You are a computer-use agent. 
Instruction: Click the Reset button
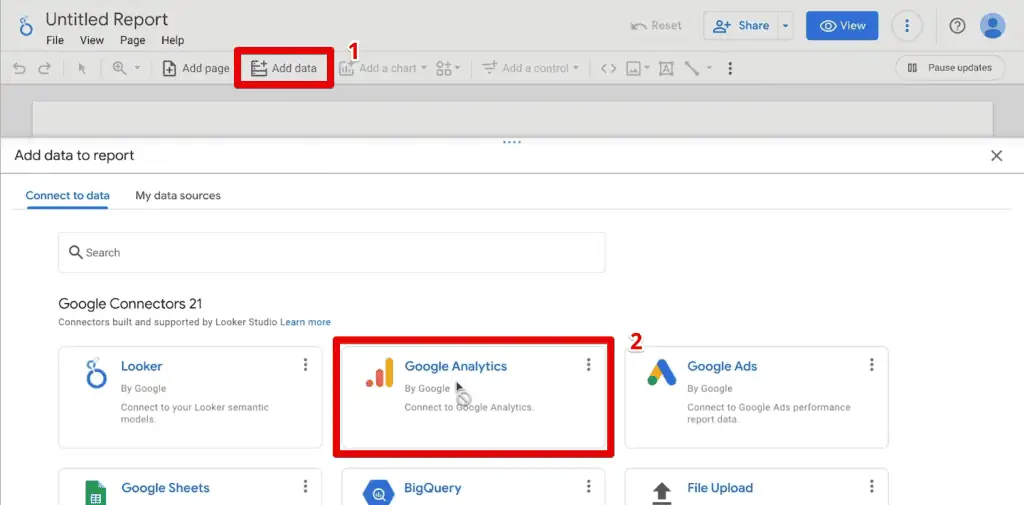click(656, 25)
